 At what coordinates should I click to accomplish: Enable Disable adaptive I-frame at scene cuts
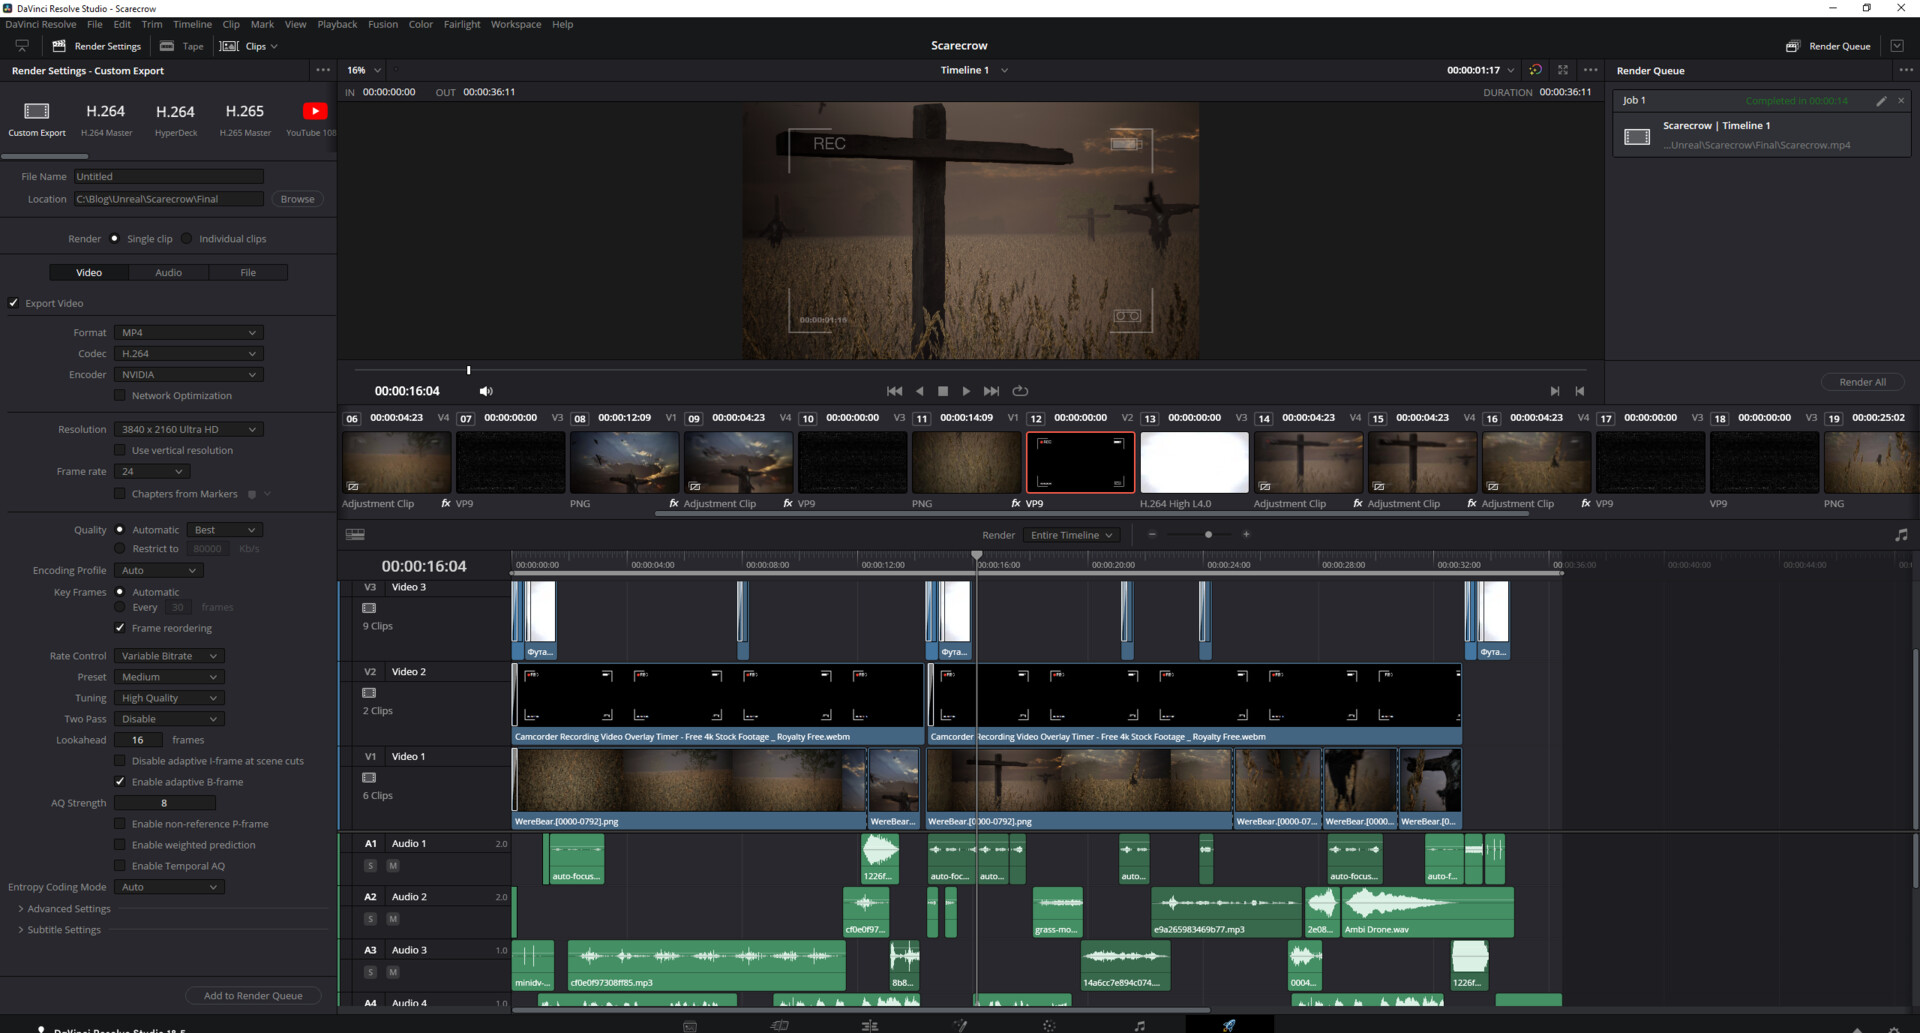121,761
